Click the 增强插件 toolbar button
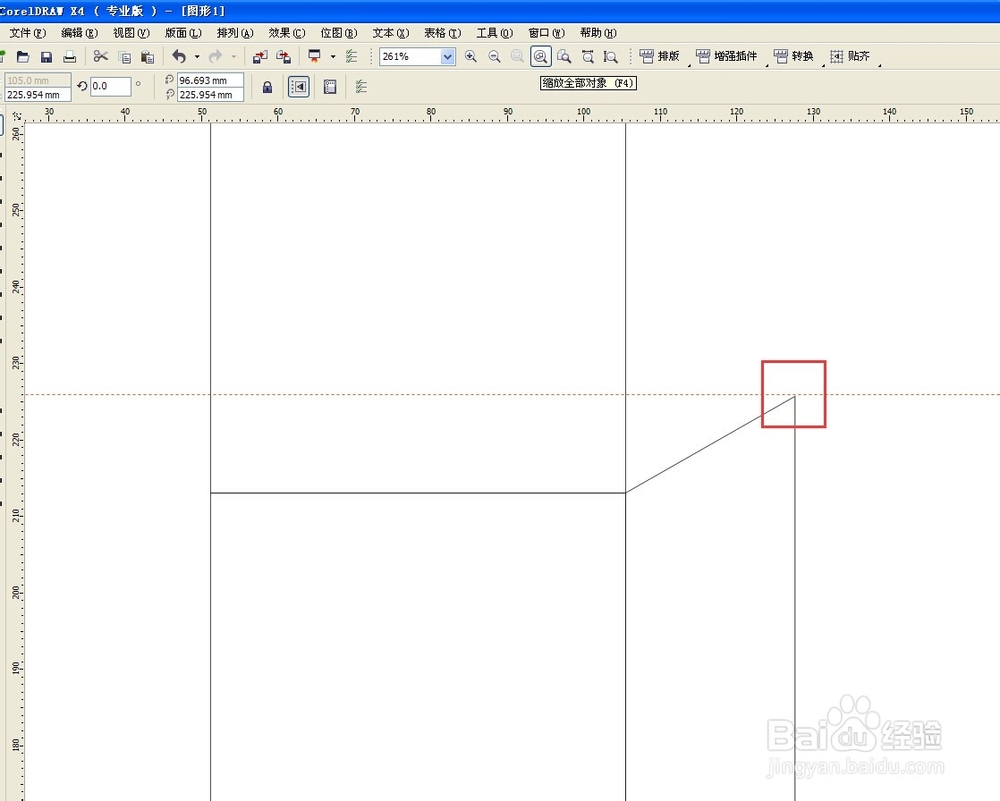The height and width of the screenshot is (801, 1000). pyautogui.click(x=726, y=56)
